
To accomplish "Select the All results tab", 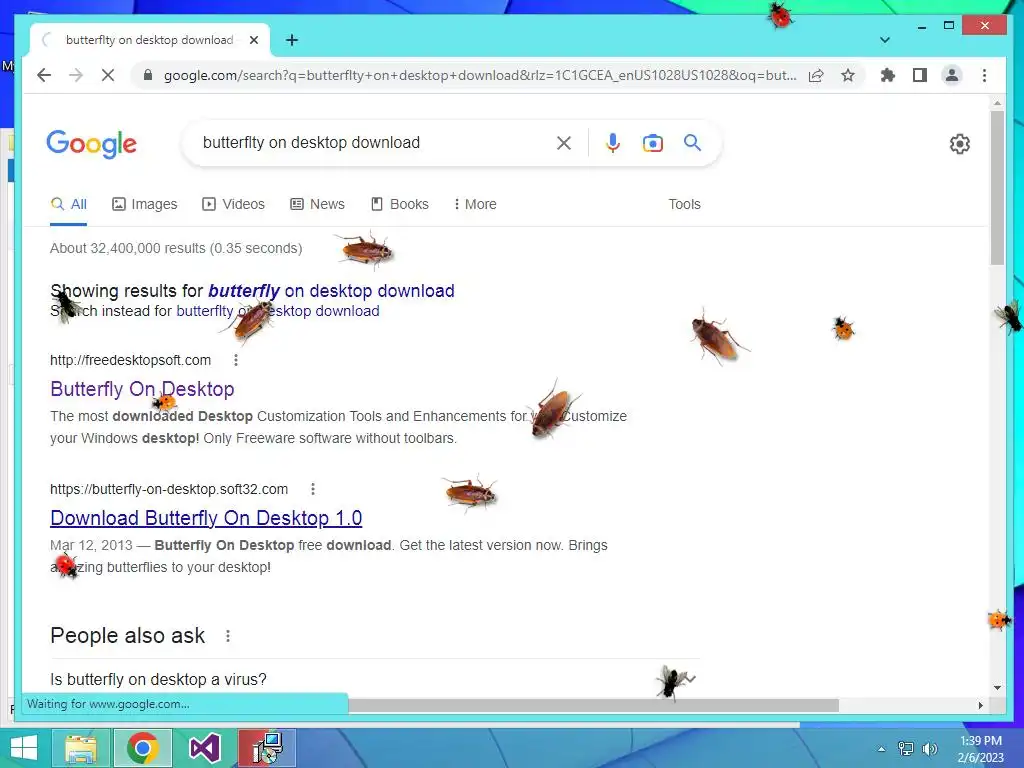I will [x=69, y=204].
